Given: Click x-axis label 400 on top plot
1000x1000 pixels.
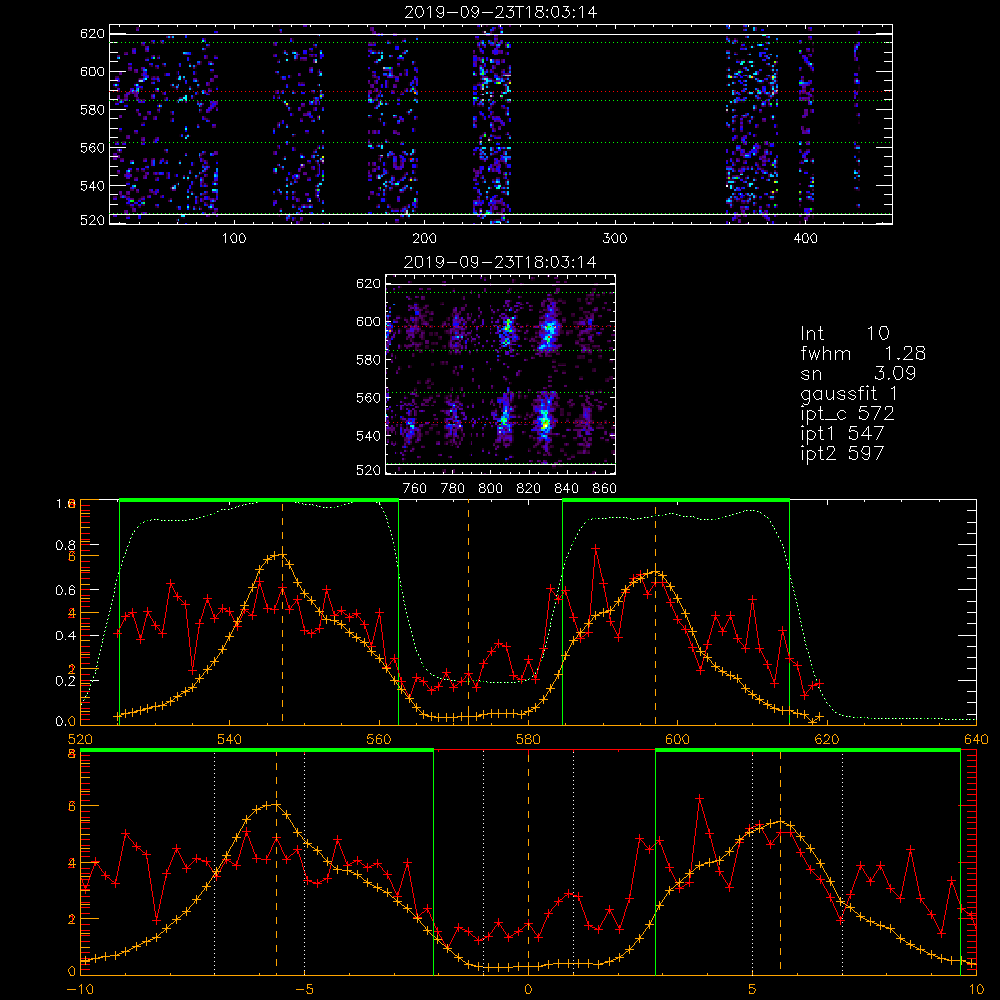Looking at the screenshot, I should click(x=805, y=239).
